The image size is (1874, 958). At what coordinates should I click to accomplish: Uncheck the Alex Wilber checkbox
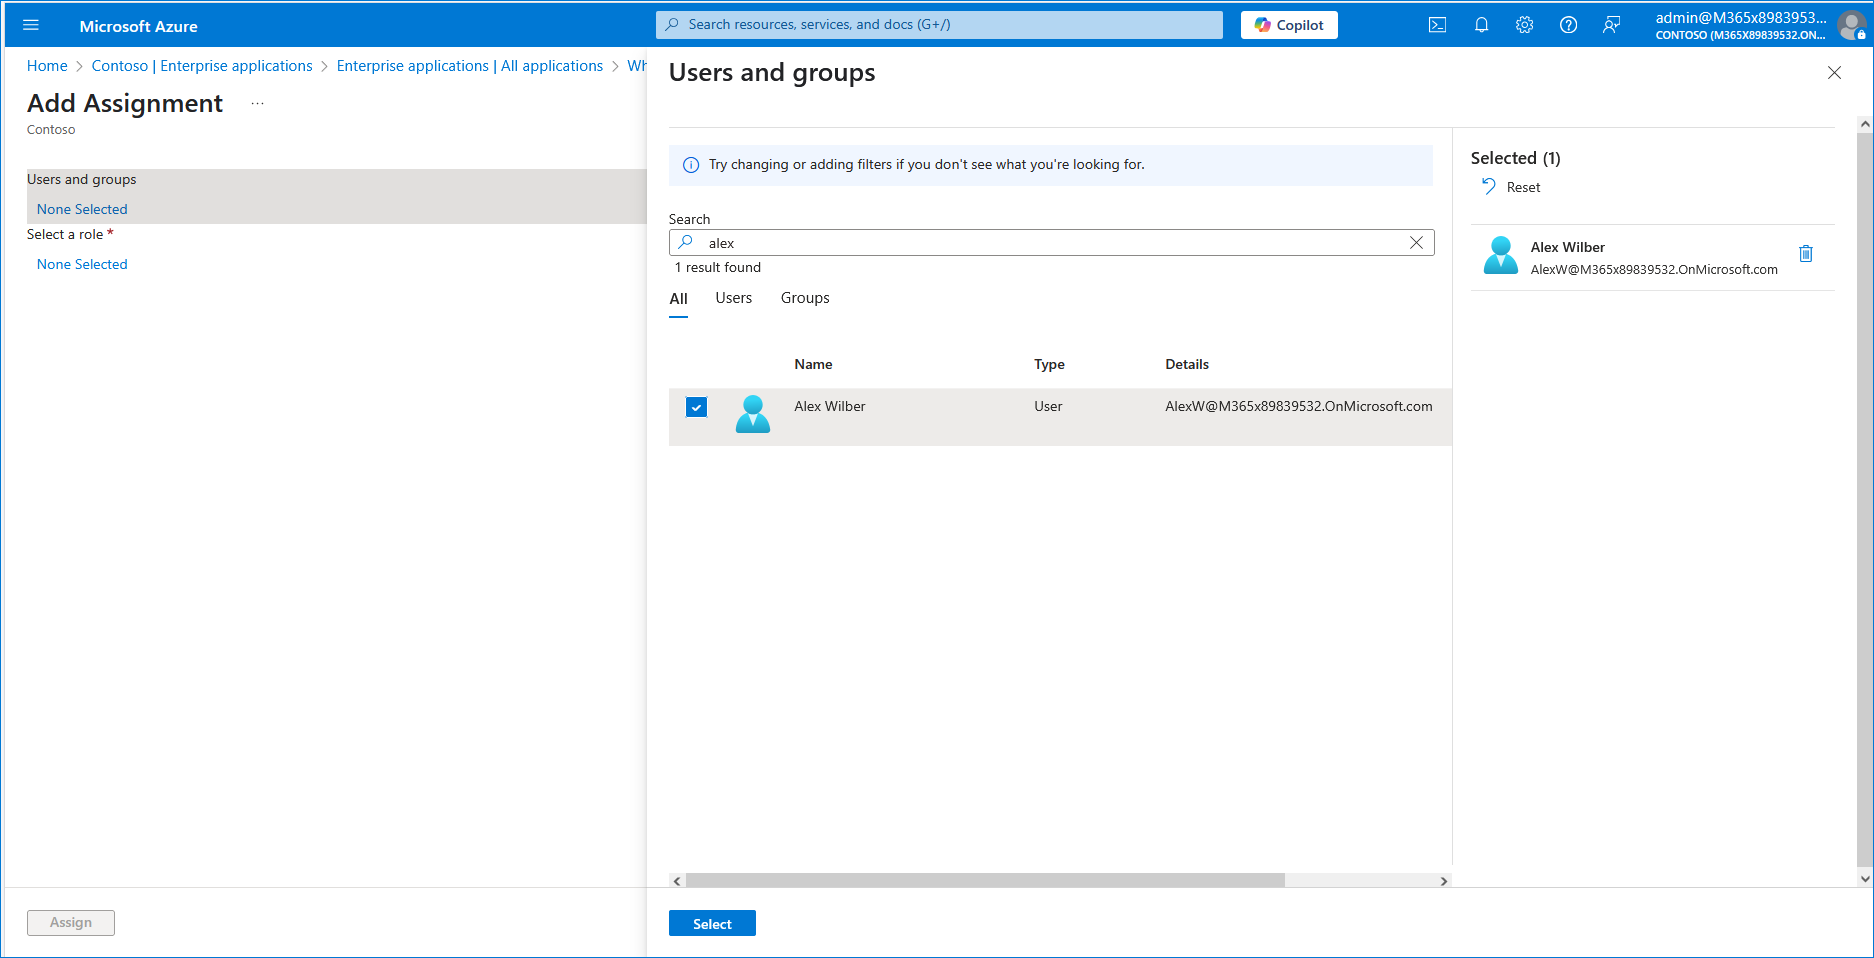pyautogui.click(x=696, y=407)
